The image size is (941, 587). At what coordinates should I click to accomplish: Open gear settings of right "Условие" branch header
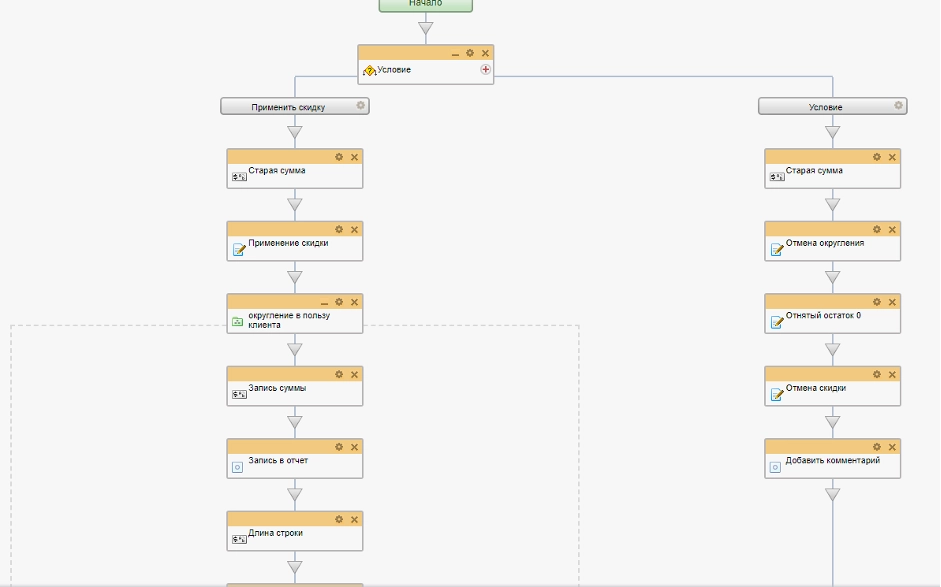point(899,105)
